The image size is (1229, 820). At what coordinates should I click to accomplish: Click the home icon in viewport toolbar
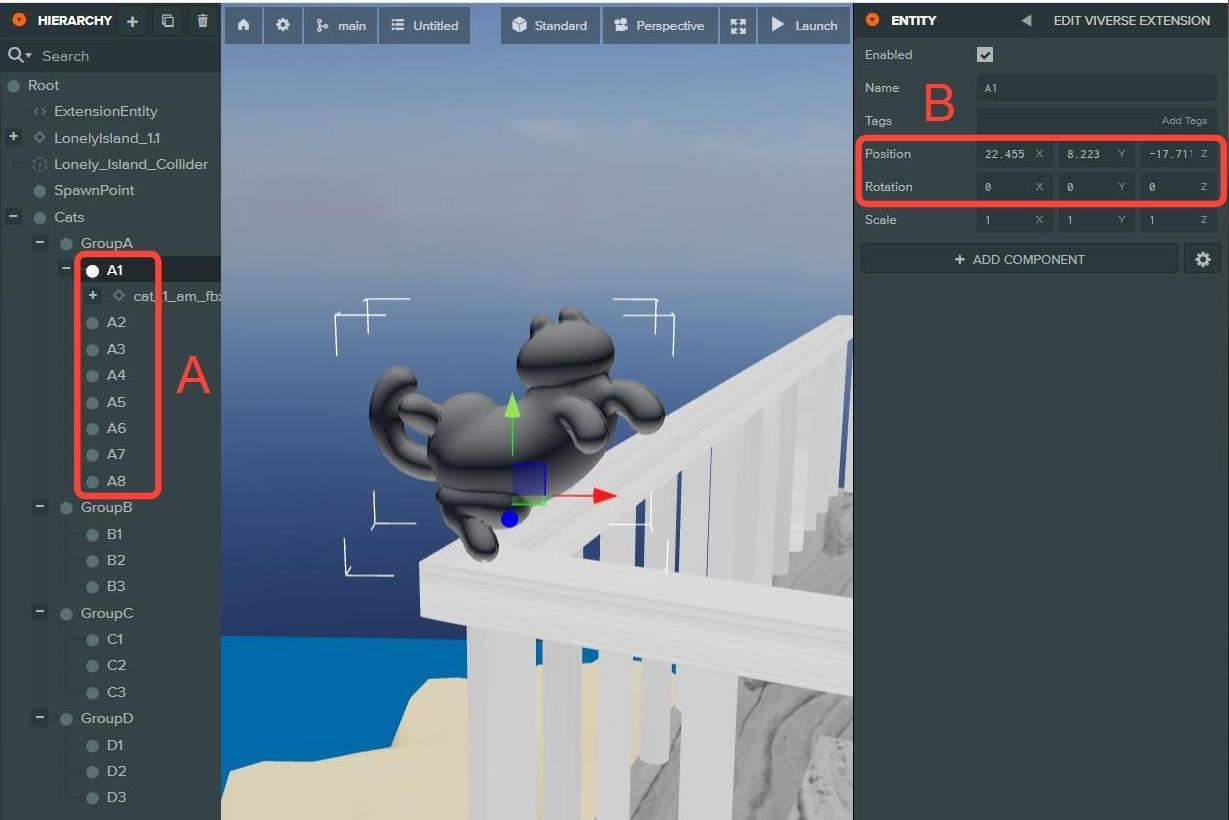243,25
